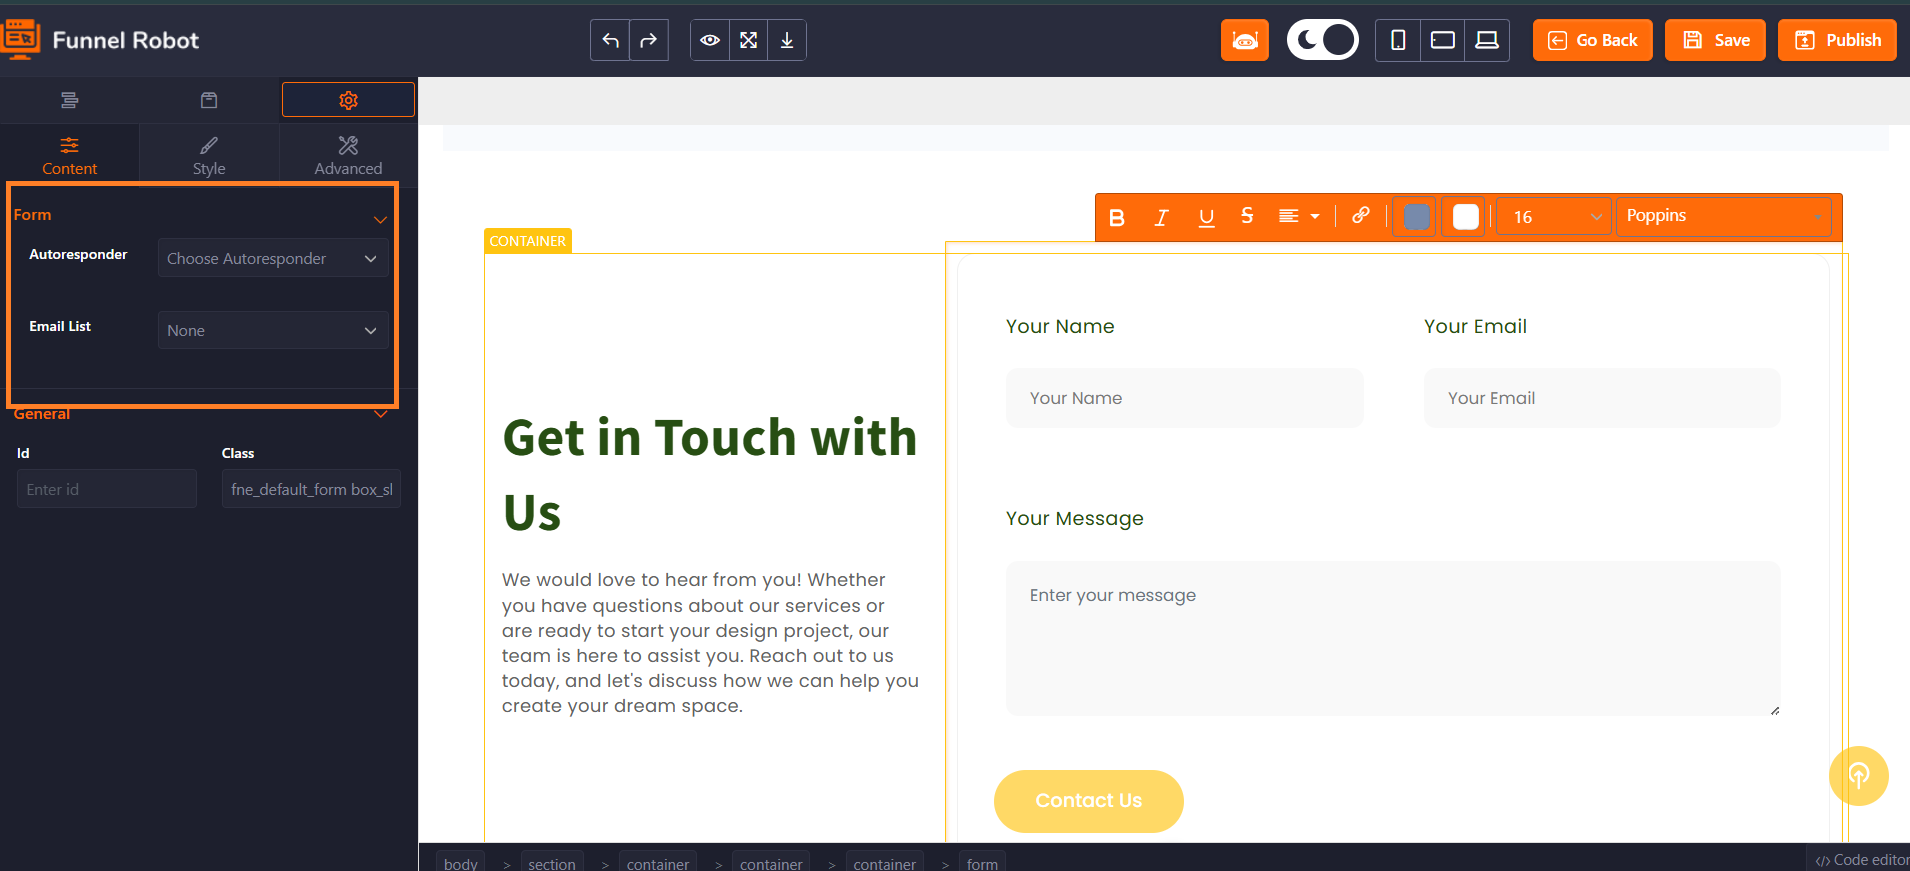Switch to mobile device preview
1910x871 pixels.
[1398, 40]
